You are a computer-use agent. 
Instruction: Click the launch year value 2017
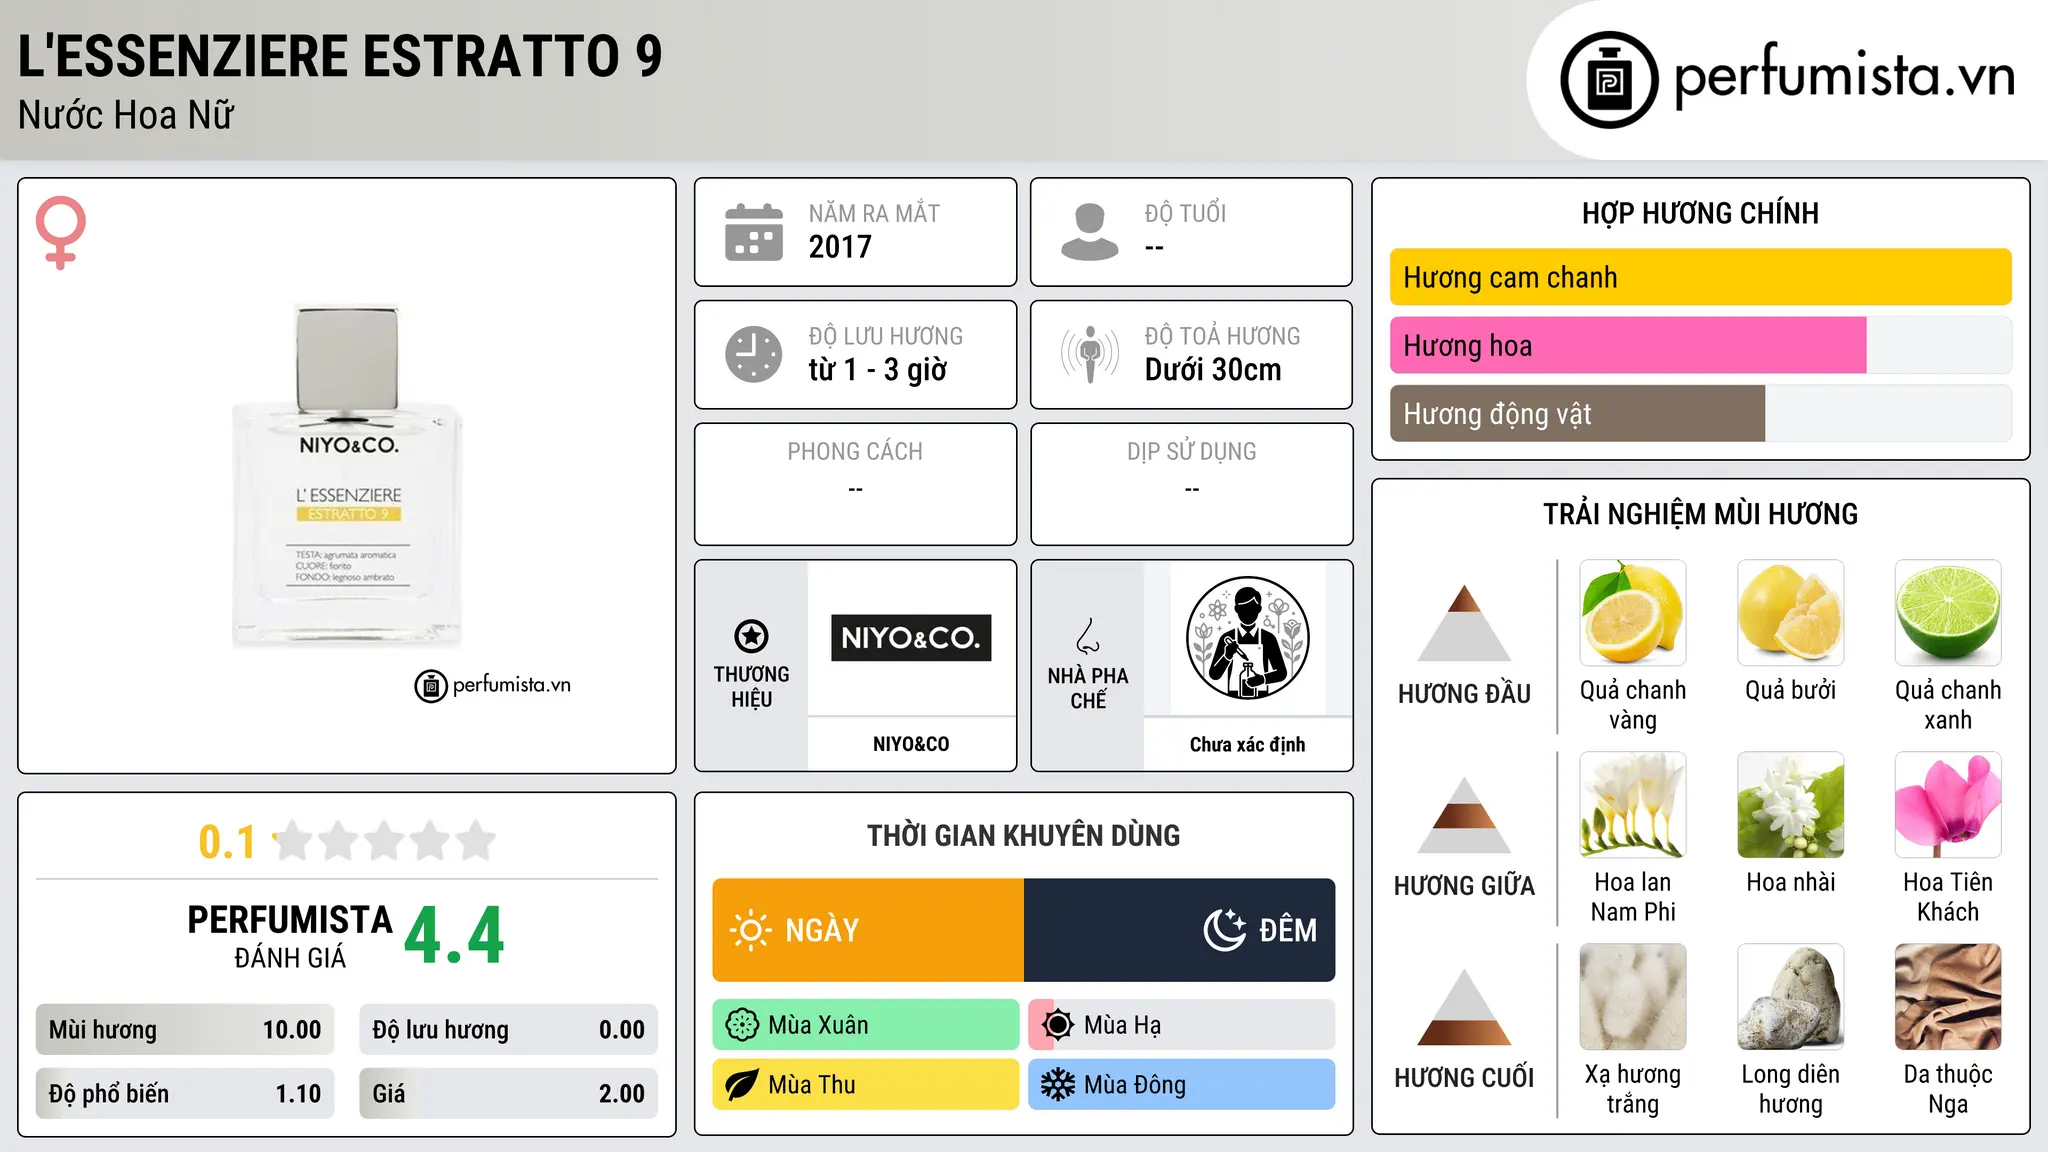[x=840, y=247]
